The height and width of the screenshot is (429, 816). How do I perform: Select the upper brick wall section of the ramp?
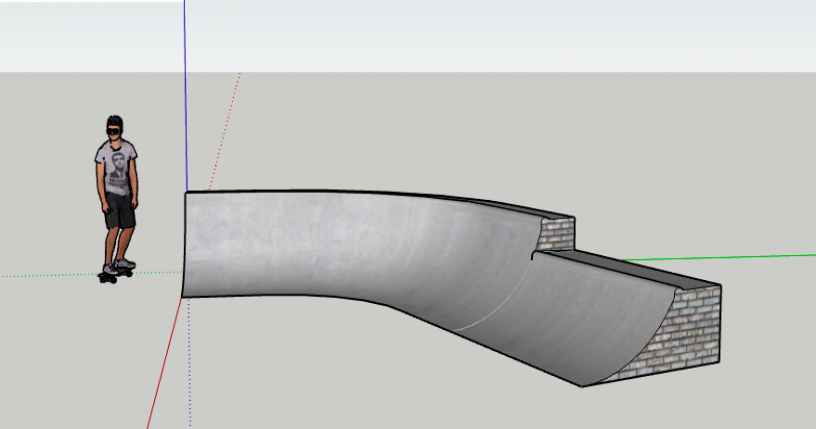click(x=556, y=234)
